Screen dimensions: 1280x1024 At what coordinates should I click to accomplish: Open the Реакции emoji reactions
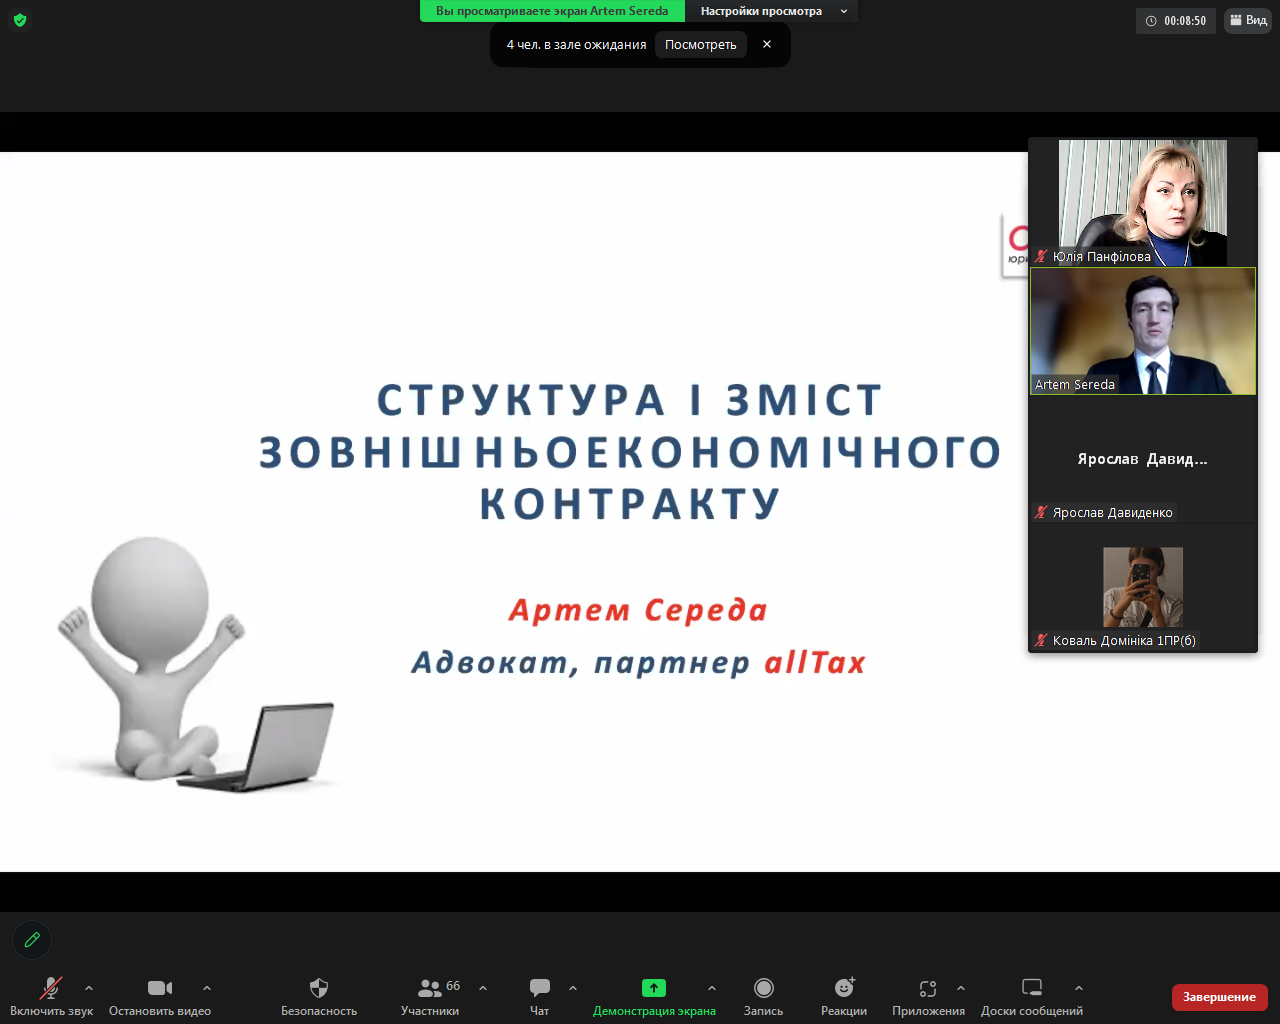[844, 997]
